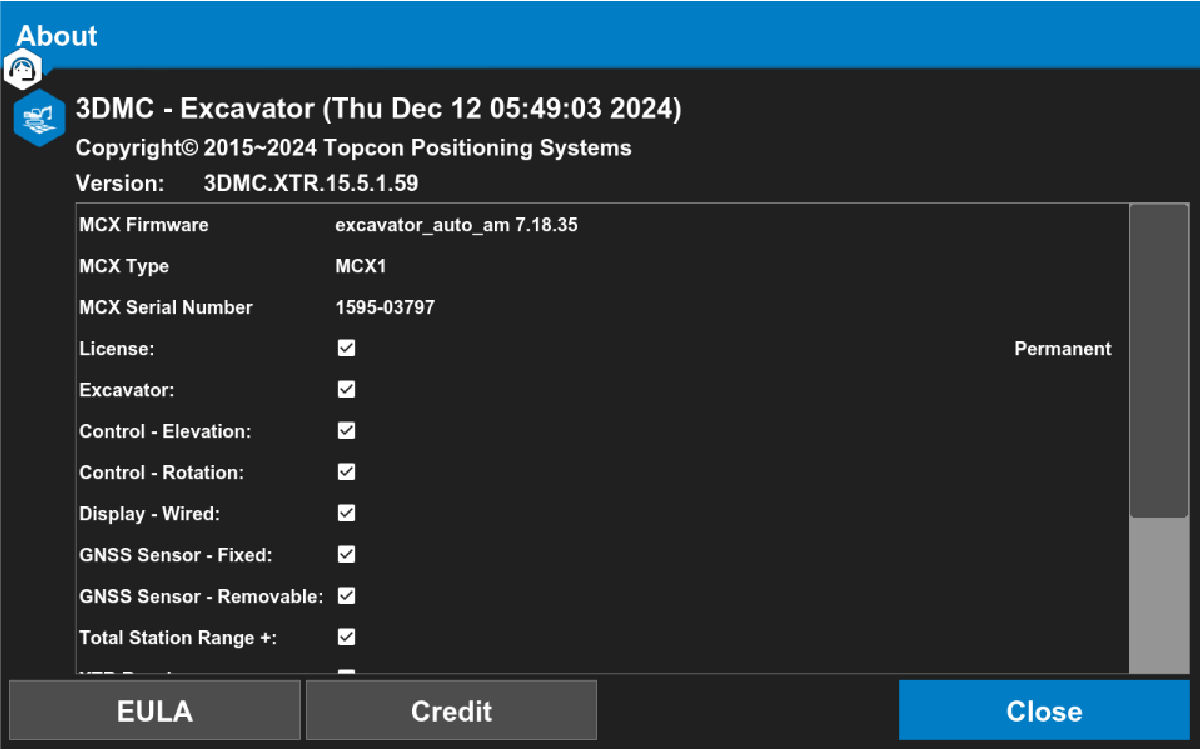Click the dark scrollbar thumb
Image resolution: width=1201 pixels, height=750 pixels.
point(1158,360)
